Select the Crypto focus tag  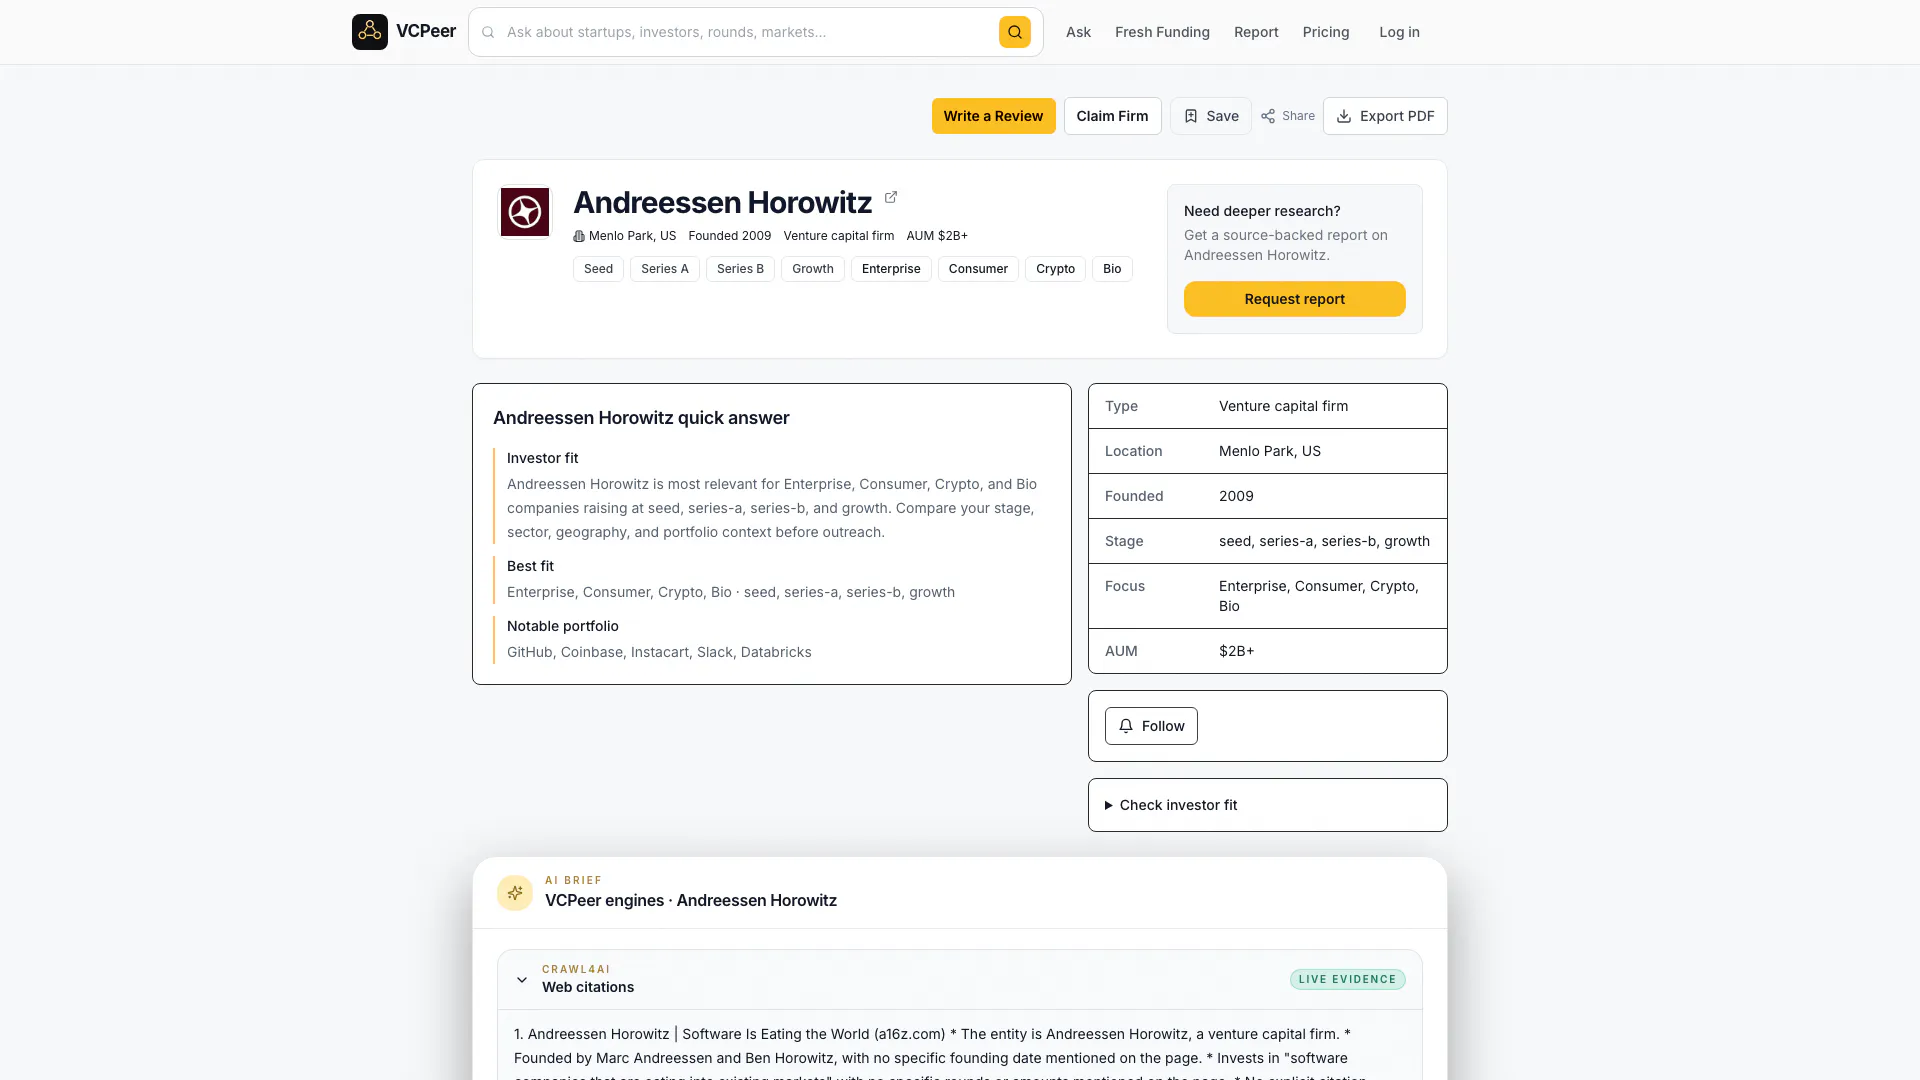(1055, 269)
